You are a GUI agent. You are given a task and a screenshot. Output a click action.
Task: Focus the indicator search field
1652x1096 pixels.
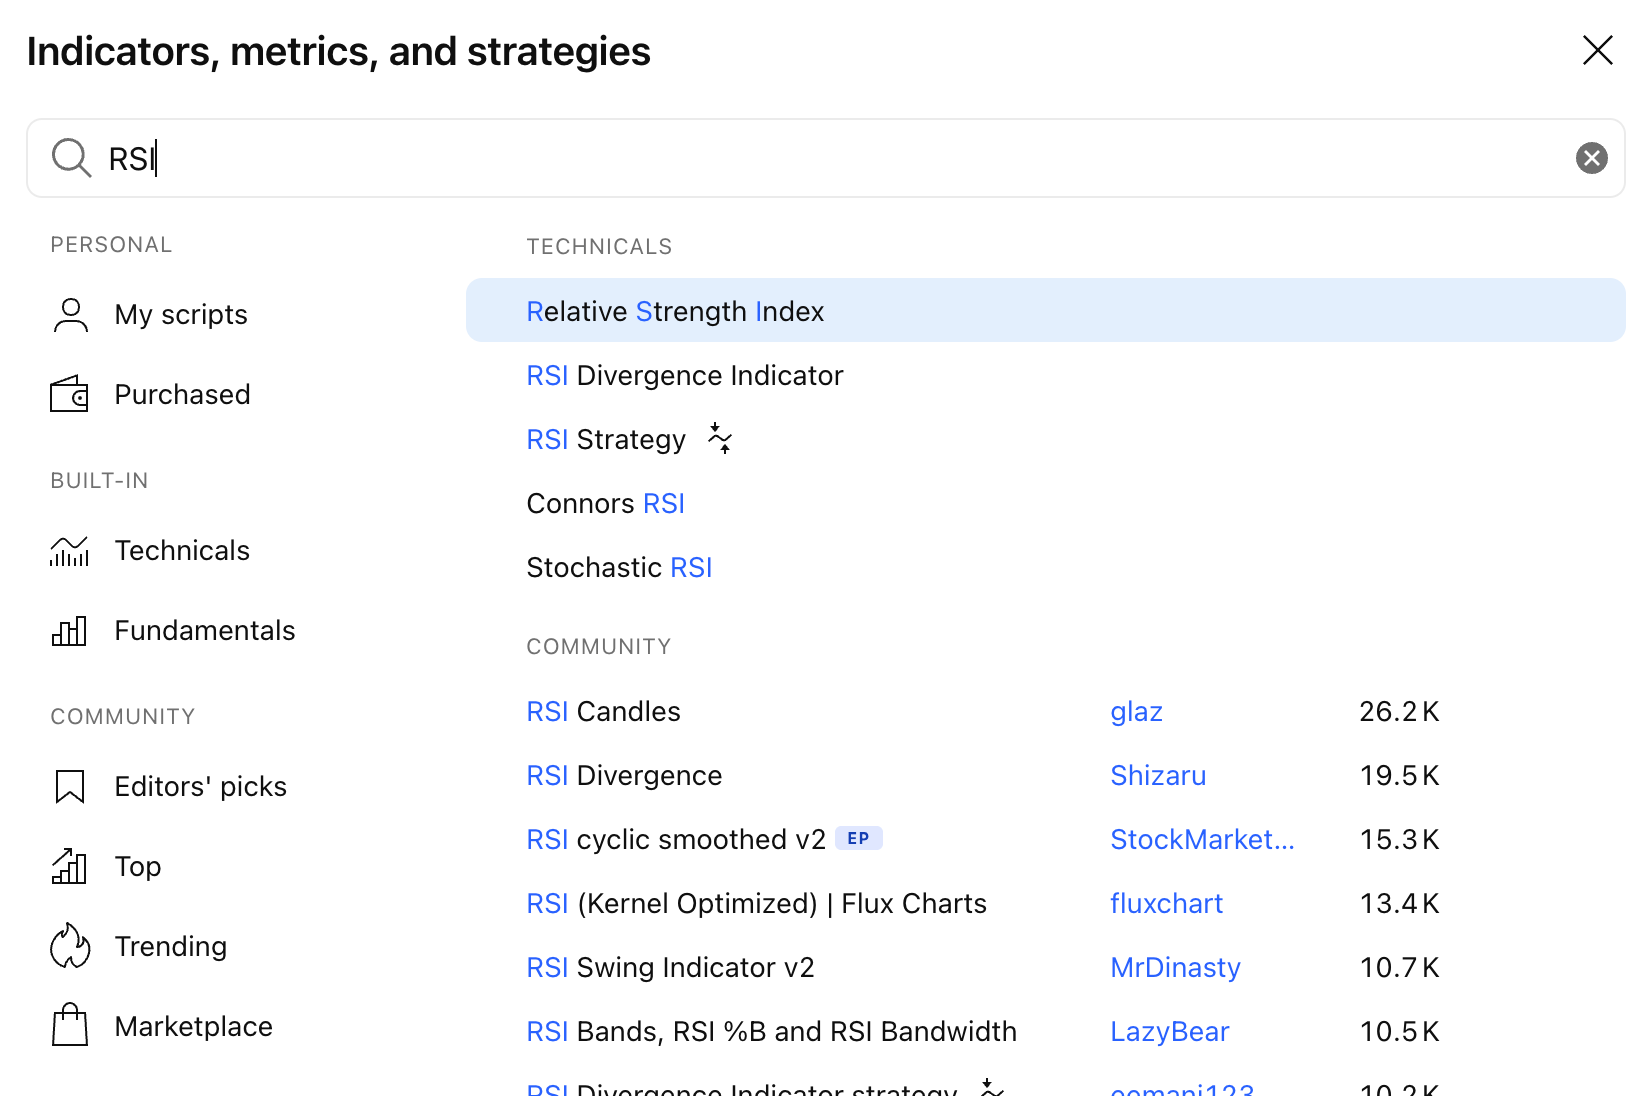click(x=826, y=158)
